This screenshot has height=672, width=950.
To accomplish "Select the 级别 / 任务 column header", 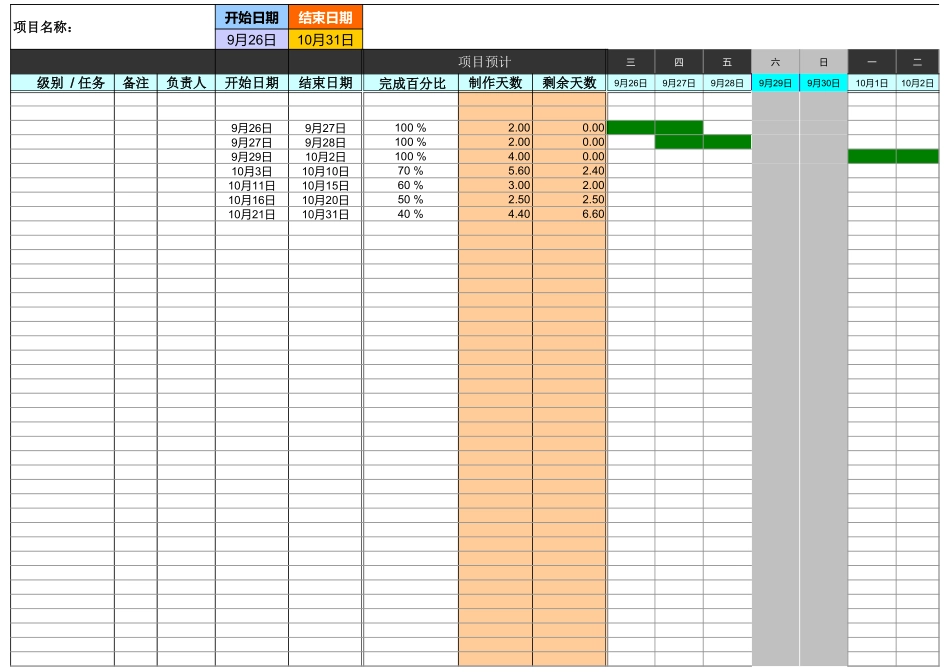I will pyautogui.click(x=71, y=83).
